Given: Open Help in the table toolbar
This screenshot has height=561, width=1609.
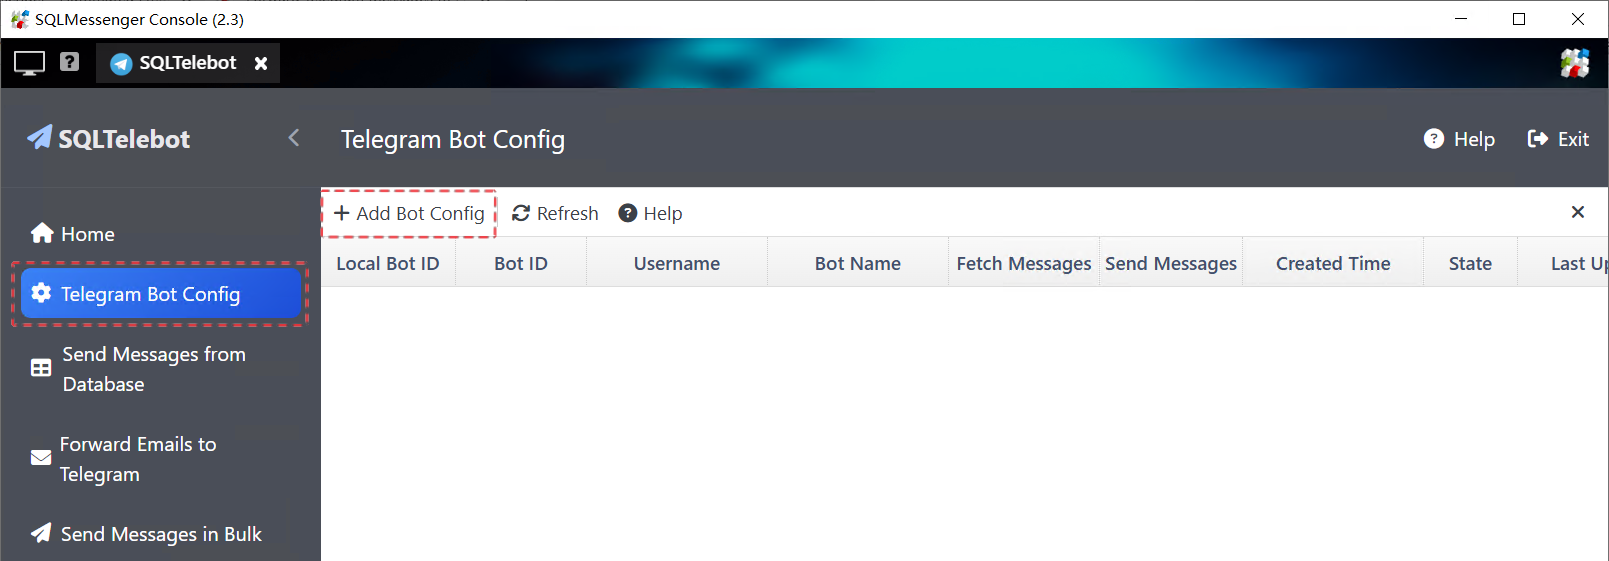Looking at the screenshot, I should point(650,213).
